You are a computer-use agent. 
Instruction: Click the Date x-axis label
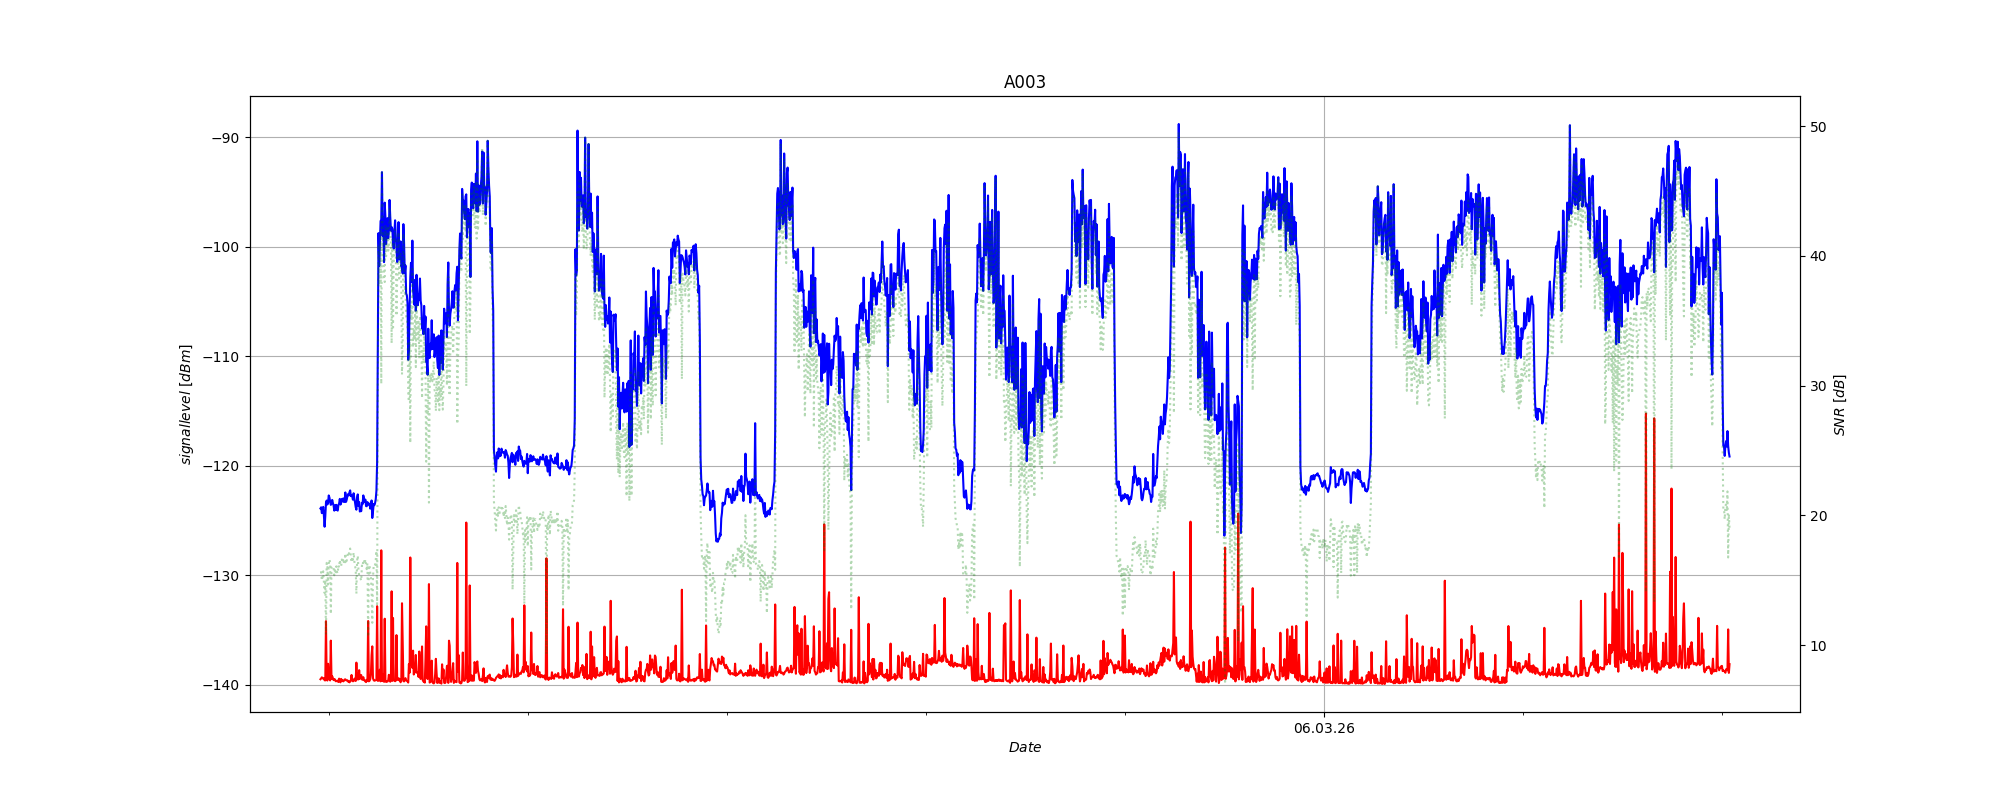pos(1024,747)
